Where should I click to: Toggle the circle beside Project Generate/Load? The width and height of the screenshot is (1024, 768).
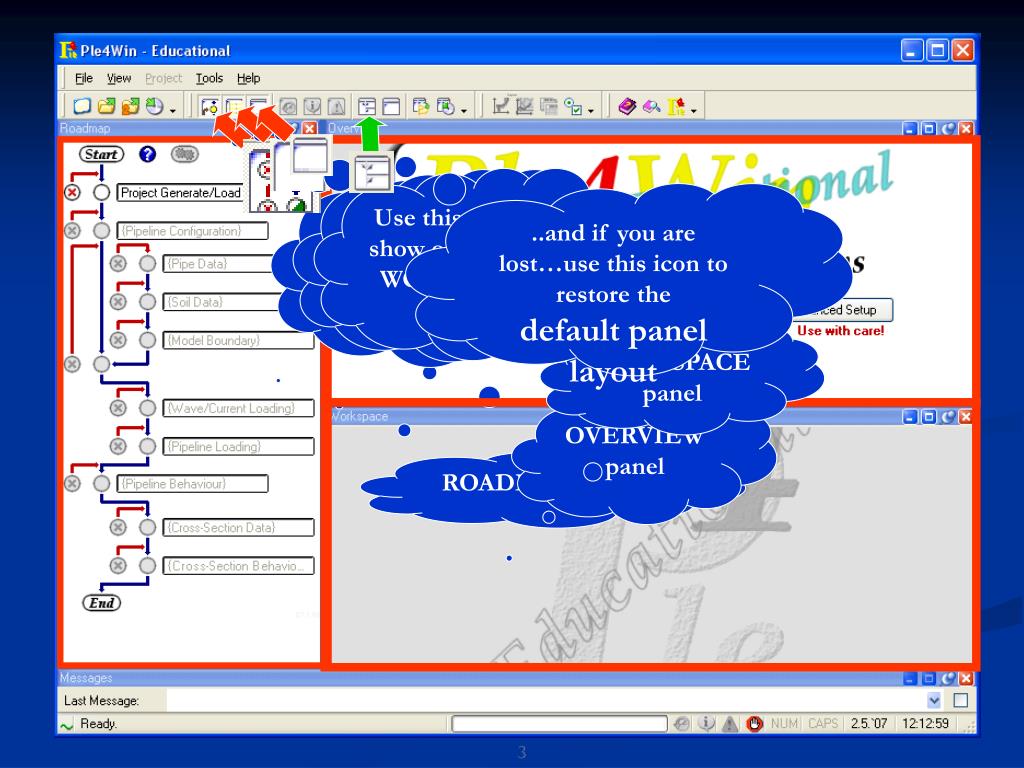pyautogui.click(x=101, y=193)
